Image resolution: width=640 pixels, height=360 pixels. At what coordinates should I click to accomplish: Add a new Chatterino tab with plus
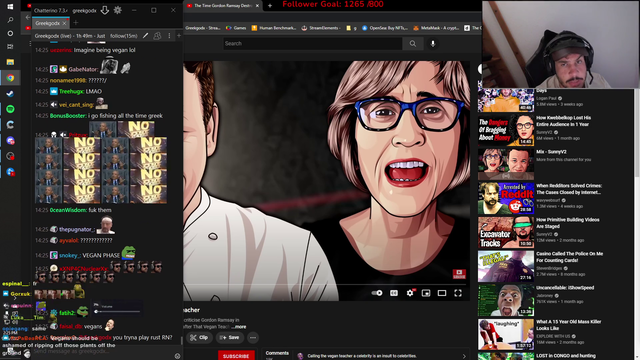[76, 23]
